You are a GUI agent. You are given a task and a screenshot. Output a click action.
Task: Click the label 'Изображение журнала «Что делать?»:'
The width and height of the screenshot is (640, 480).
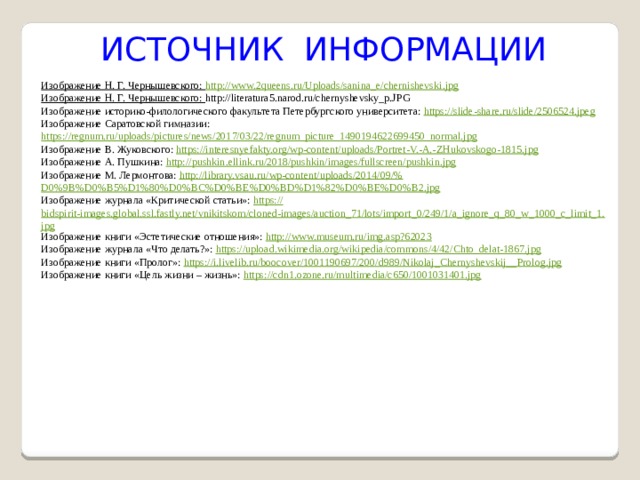[127, 249]
